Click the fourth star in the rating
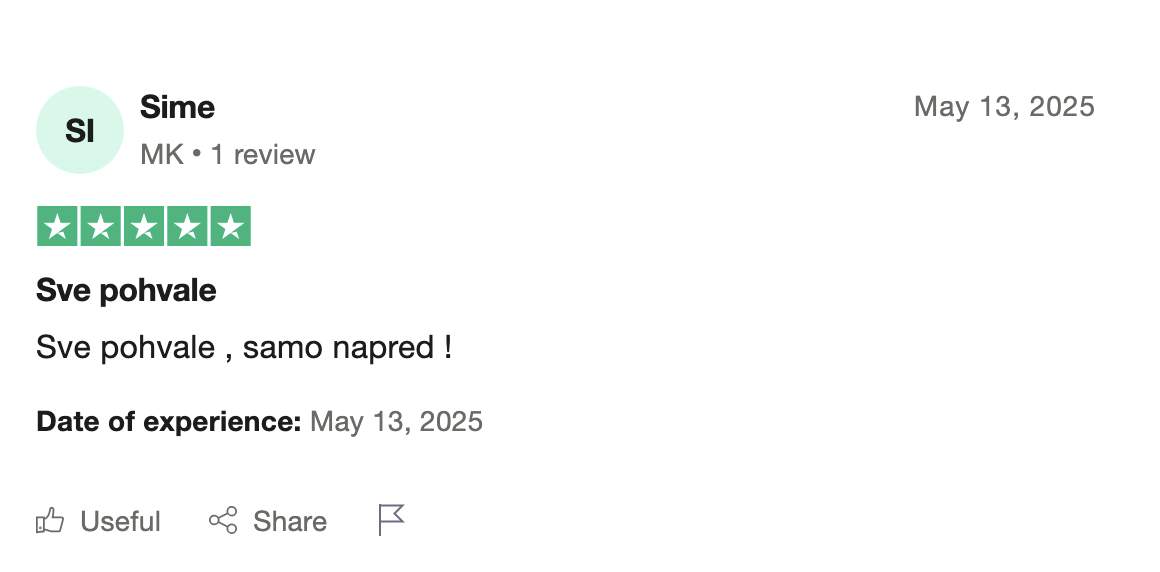1160x572 pixels. tap(187, 227)
